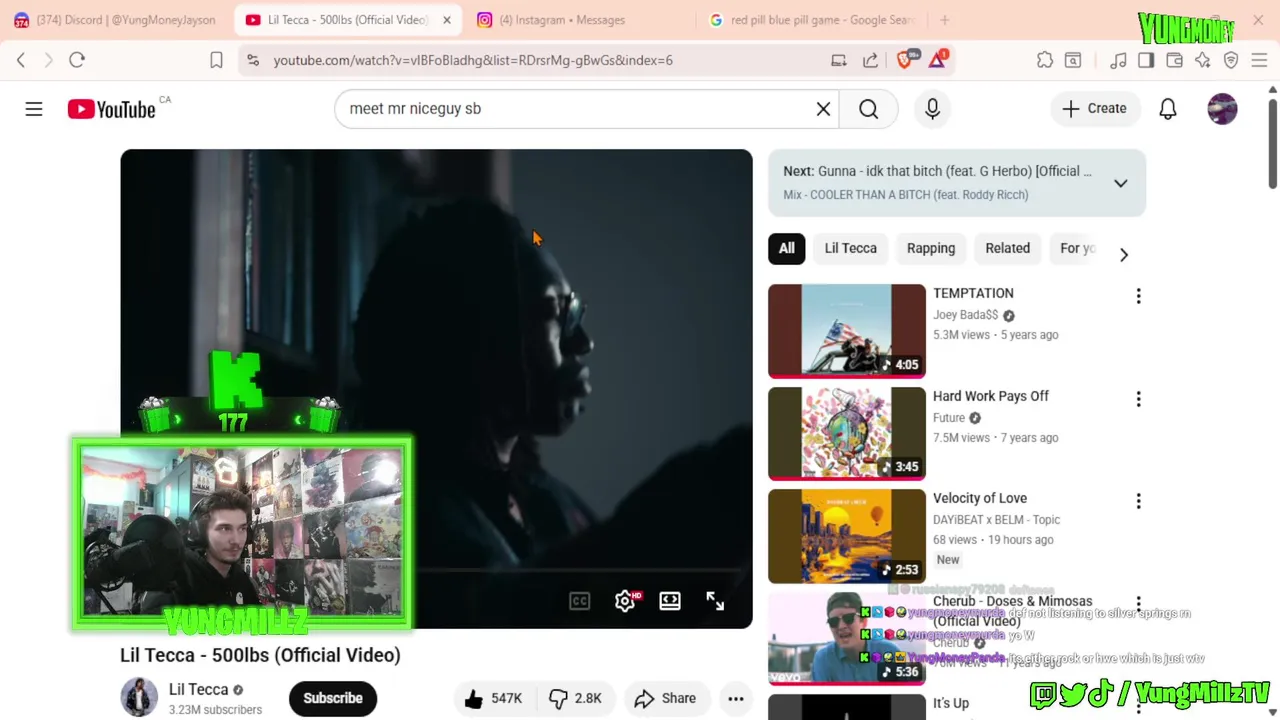Open the Brave Shields lion icon
This screenshot has width=1280, height=720.
[x=905, y=59]
